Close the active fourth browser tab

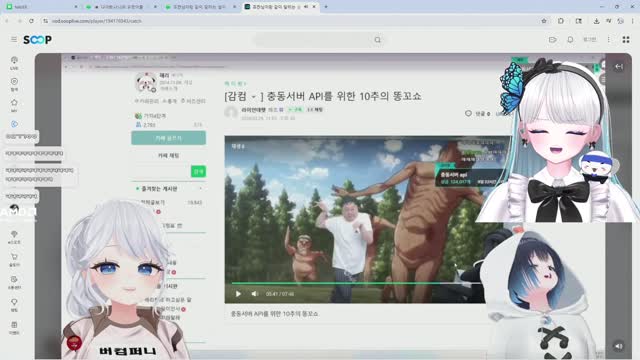(314, 7)
